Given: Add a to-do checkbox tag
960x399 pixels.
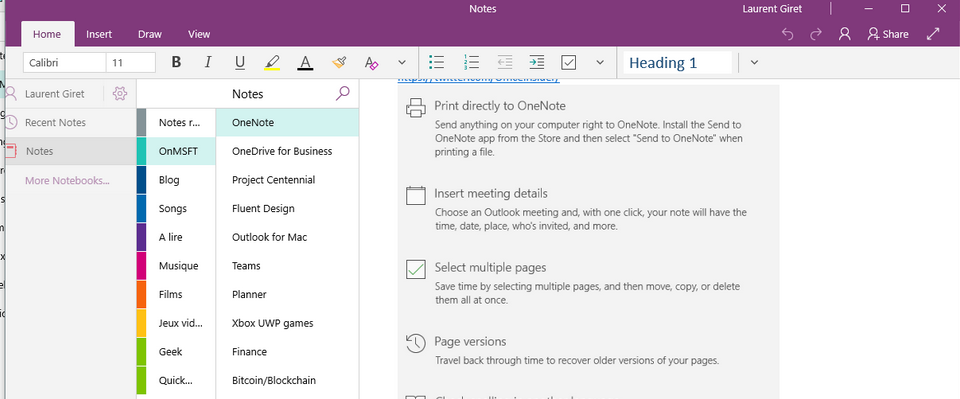Looking at the screenshot, I should point(569,62).
